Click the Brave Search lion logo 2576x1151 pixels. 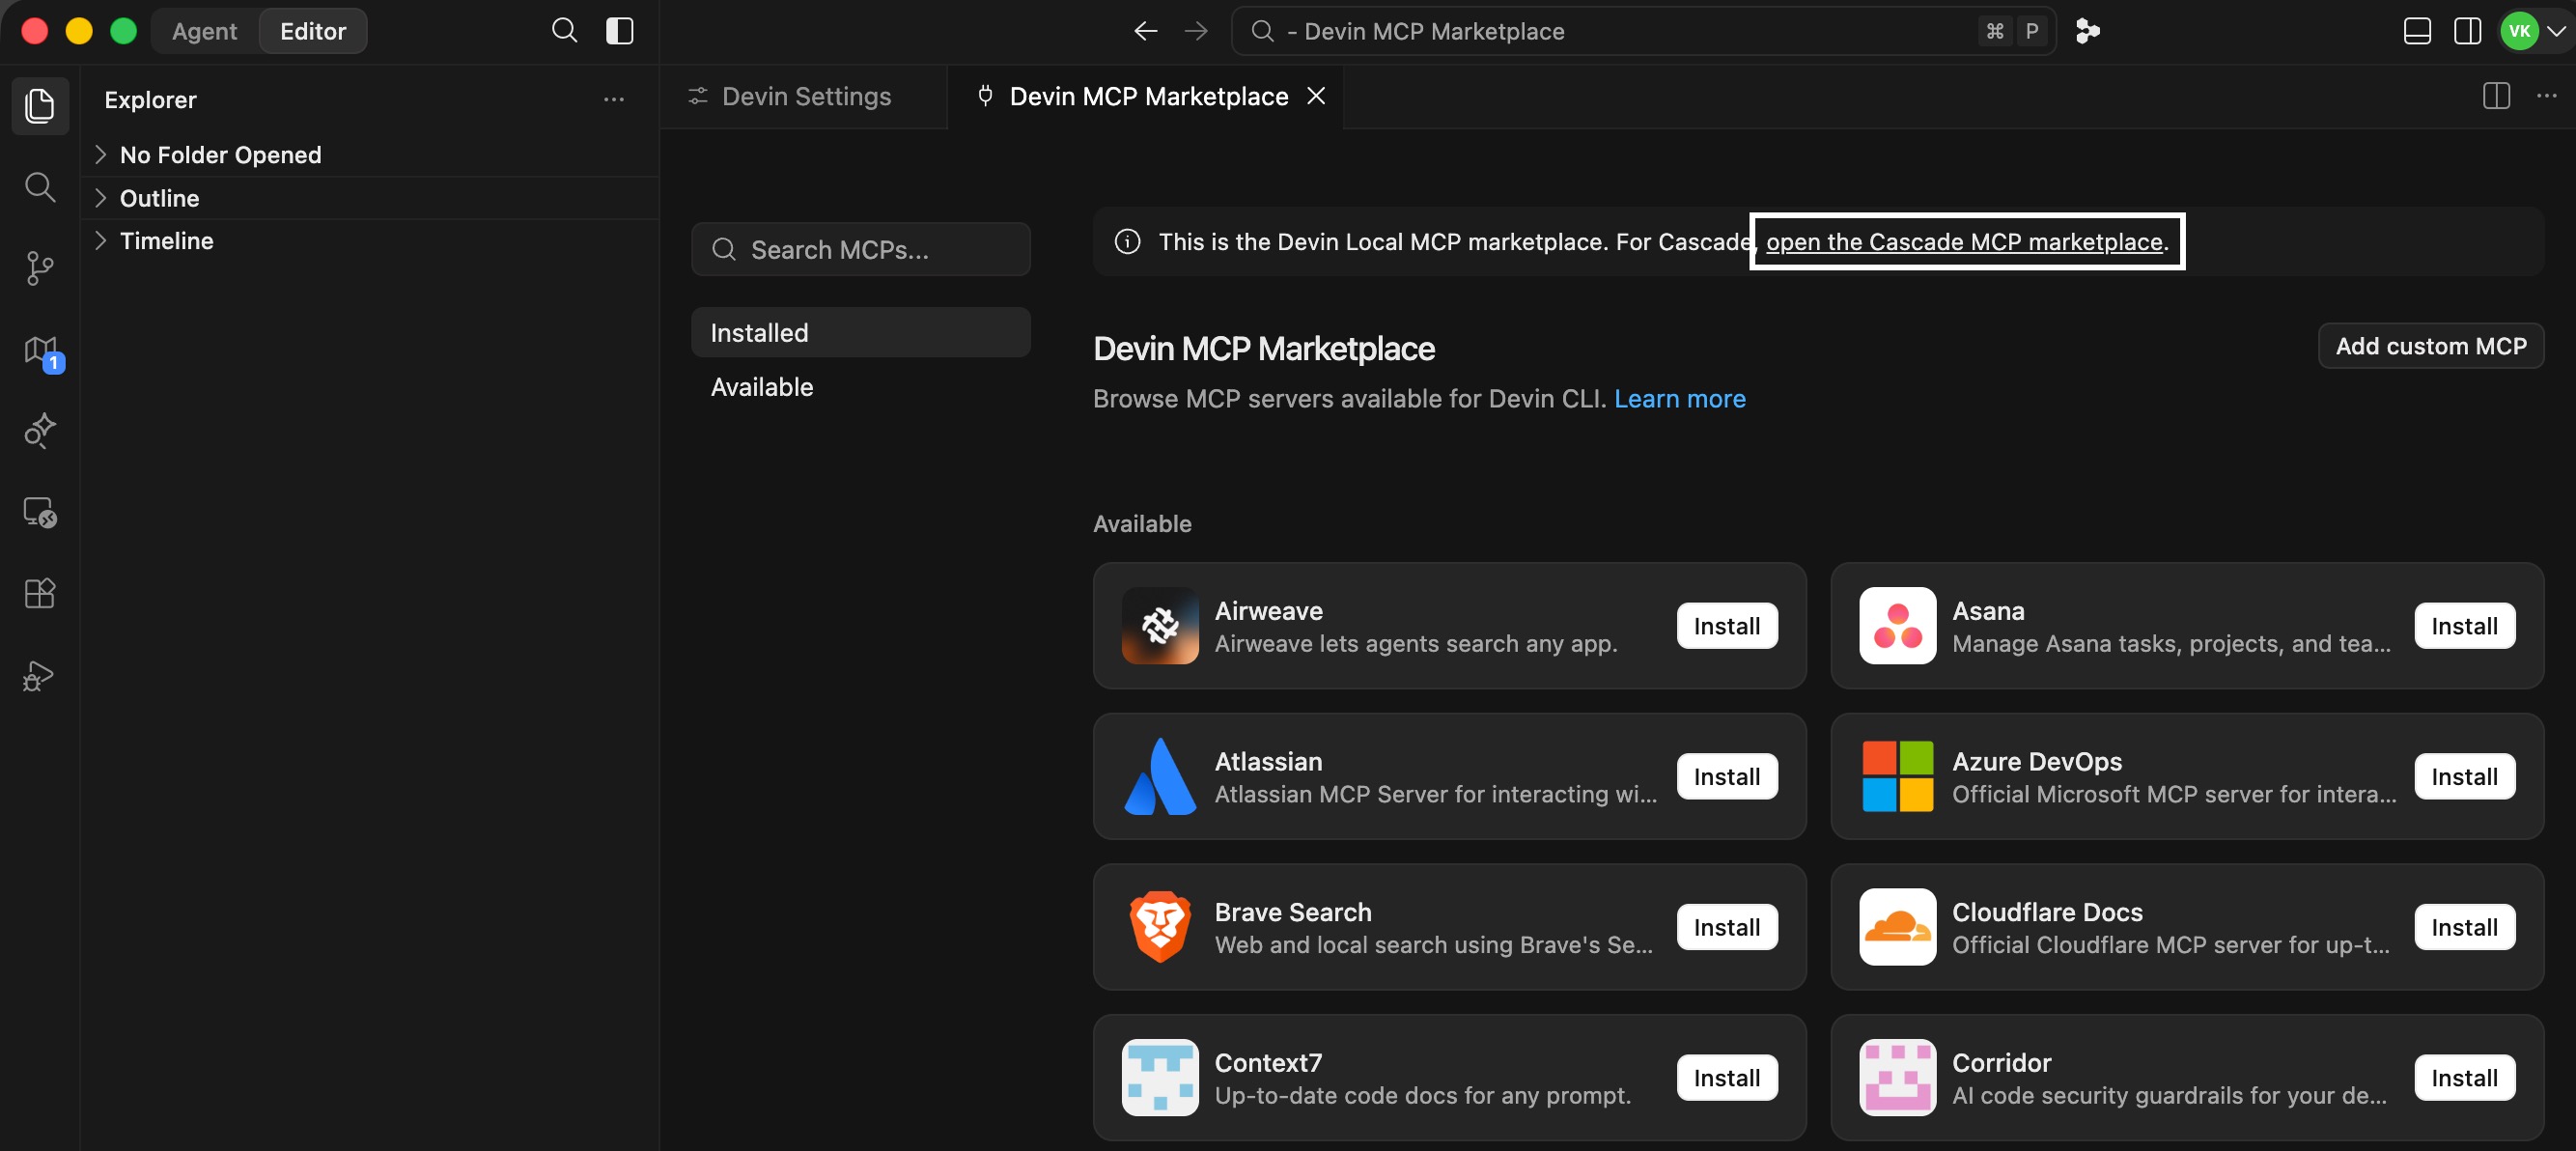pos(1160,928)
